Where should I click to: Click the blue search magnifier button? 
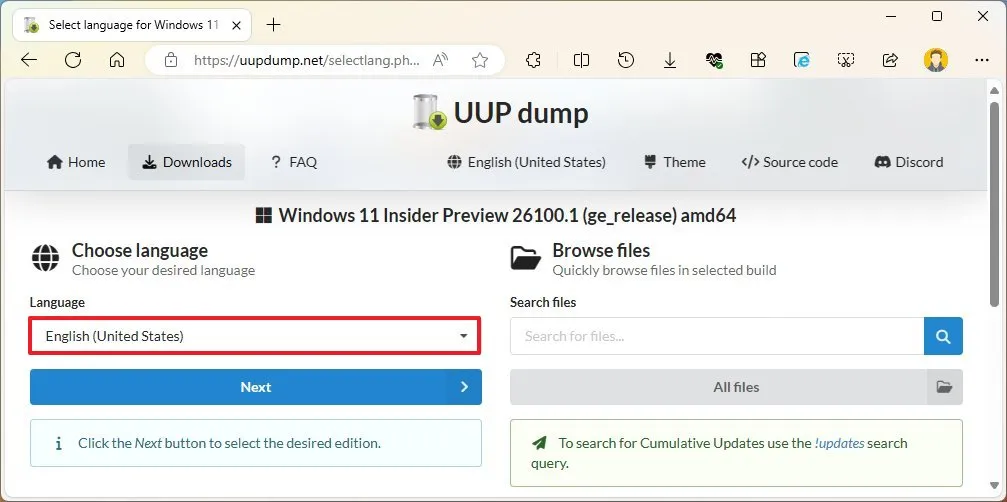(x=943, y=336)
